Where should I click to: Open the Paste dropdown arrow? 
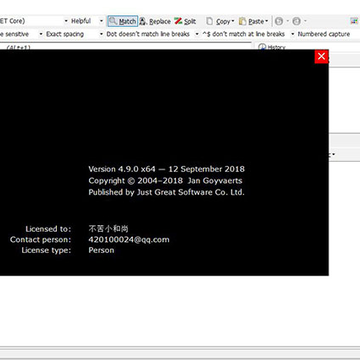(267, 21)
